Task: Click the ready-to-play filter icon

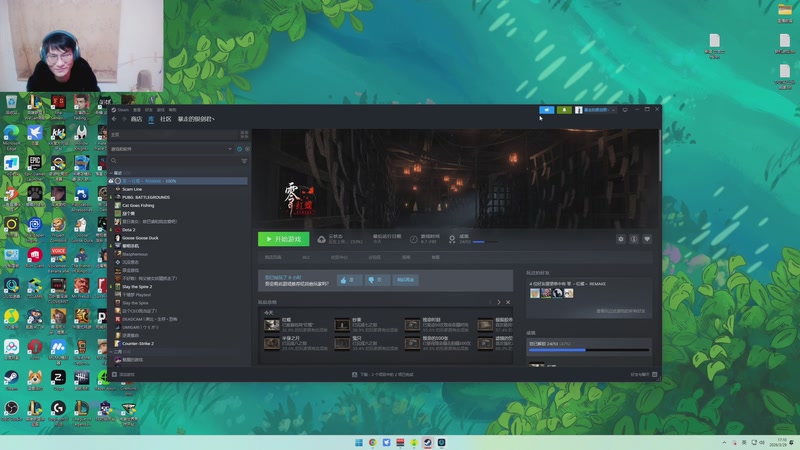Action: 247,149
